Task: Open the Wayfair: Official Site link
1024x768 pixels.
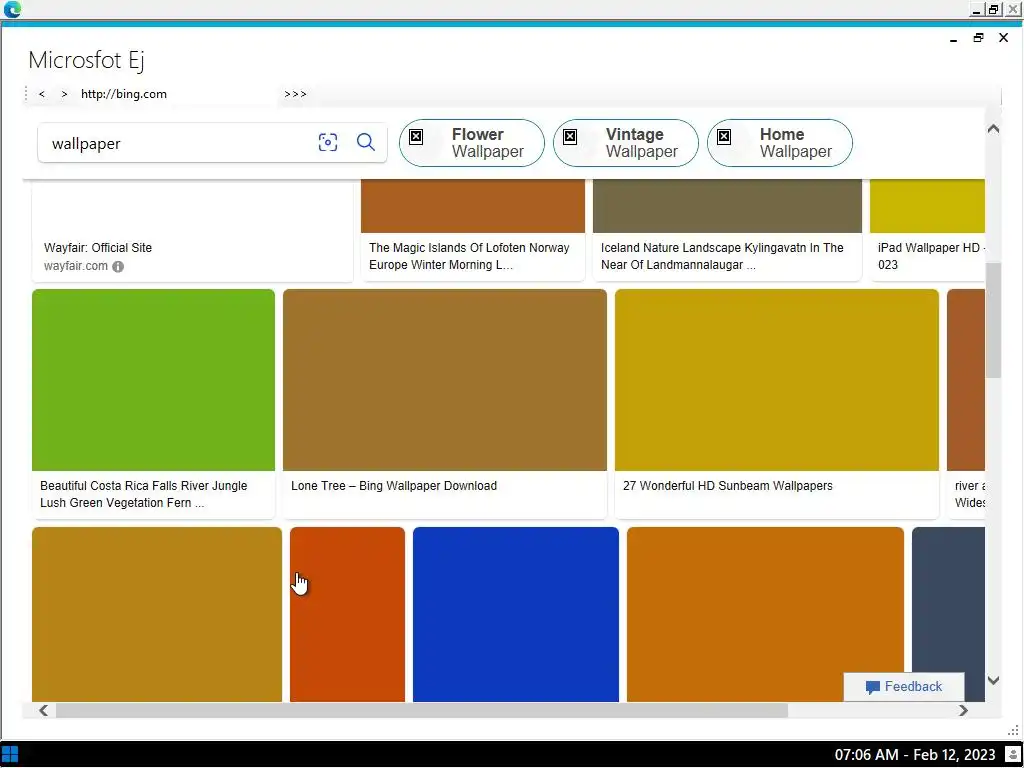Action: pos(98,248)
